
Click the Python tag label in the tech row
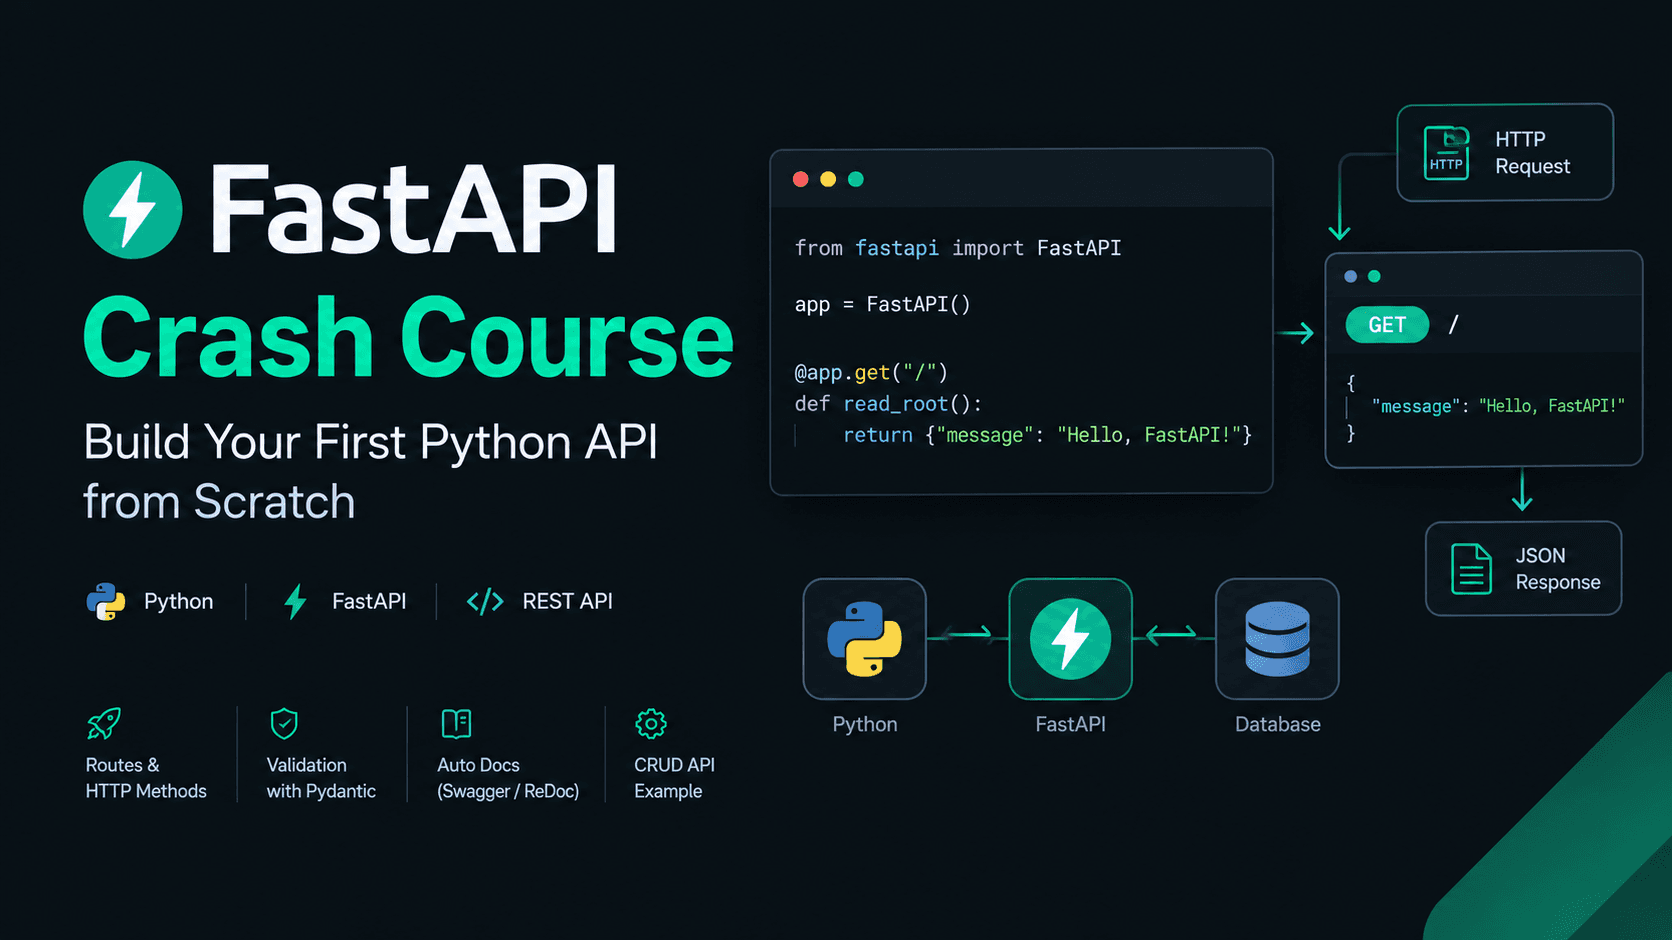pyautogui.click(x=179, y=602)
